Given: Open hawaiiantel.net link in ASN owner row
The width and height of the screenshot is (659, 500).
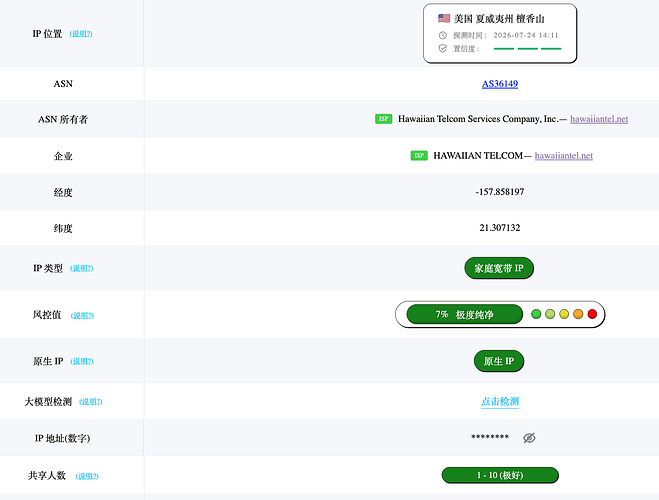Looking at the screenshot, I should [599, 119].
